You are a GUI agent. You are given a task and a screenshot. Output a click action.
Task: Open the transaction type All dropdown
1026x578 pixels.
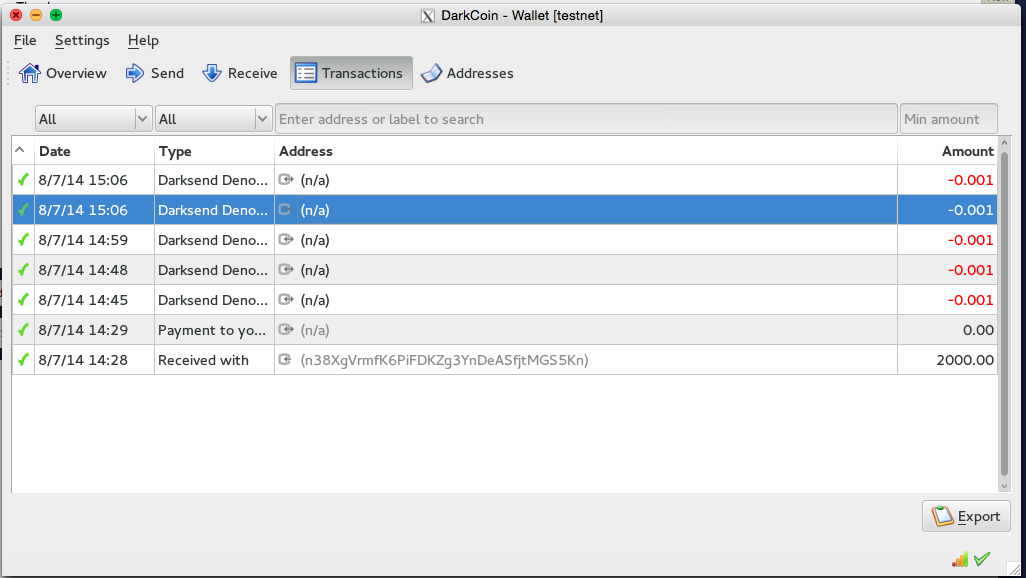coord(213,119)
